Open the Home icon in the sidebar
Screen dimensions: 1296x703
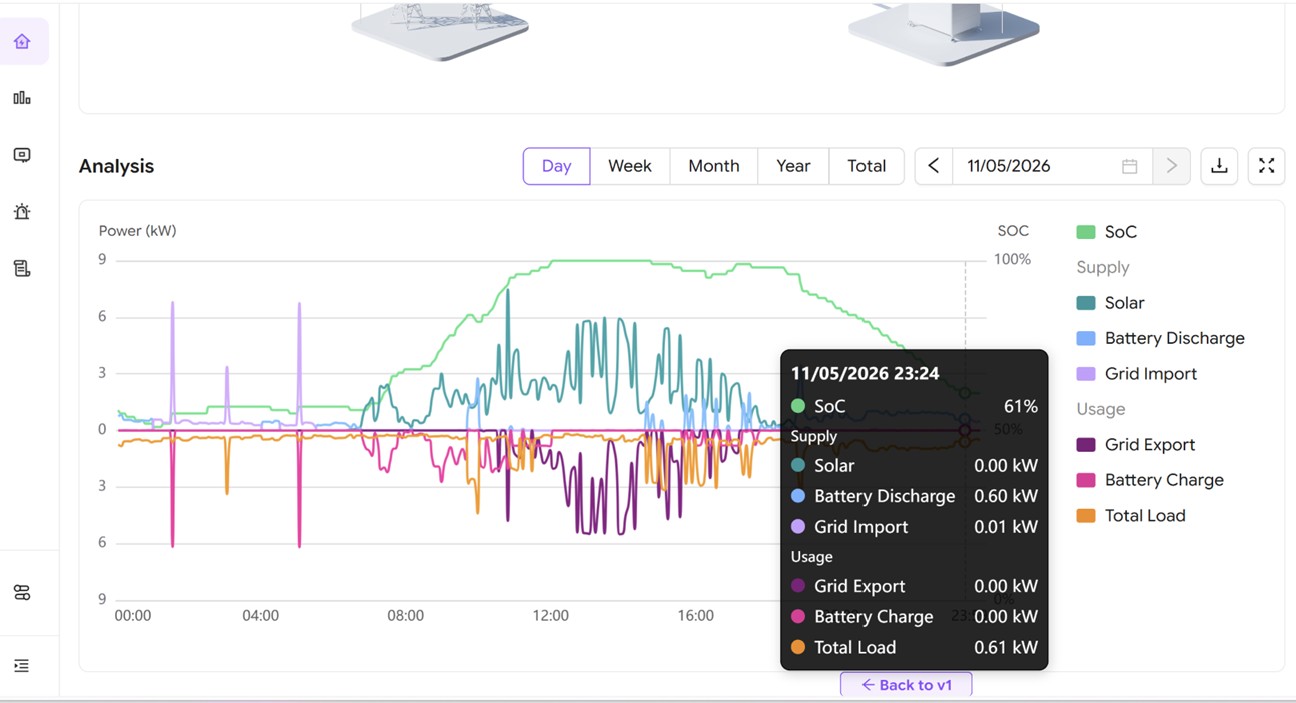click(22, 41)
